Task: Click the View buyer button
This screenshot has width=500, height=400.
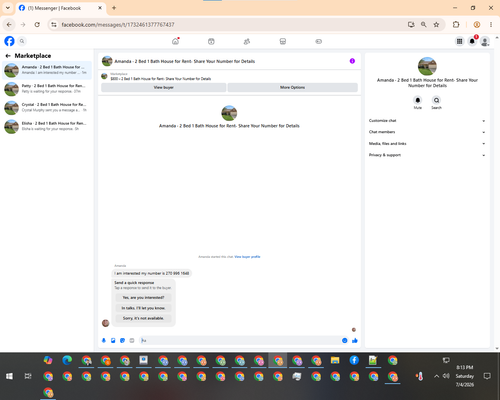Action: 164,87
